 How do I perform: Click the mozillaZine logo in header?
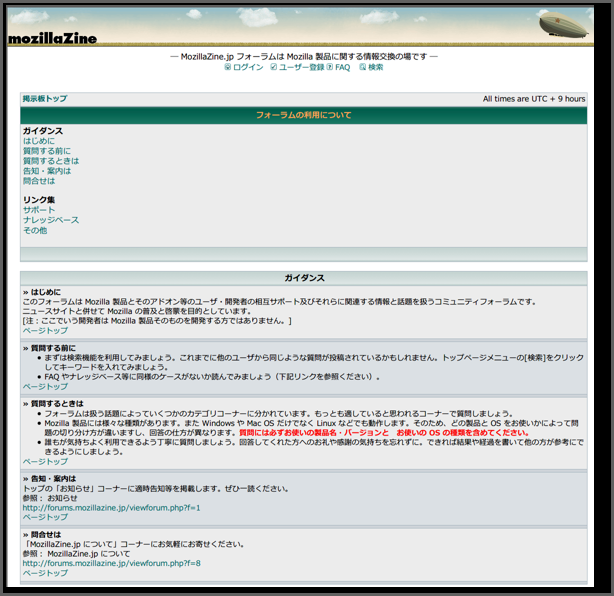[x=52, y=38]
